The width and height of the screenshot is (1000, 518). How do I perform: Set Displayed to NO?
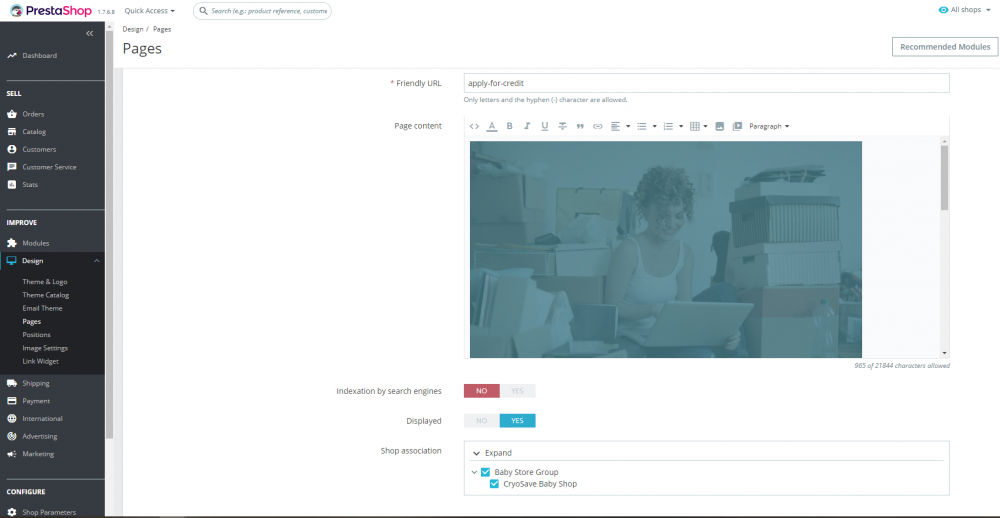(482, 421)
